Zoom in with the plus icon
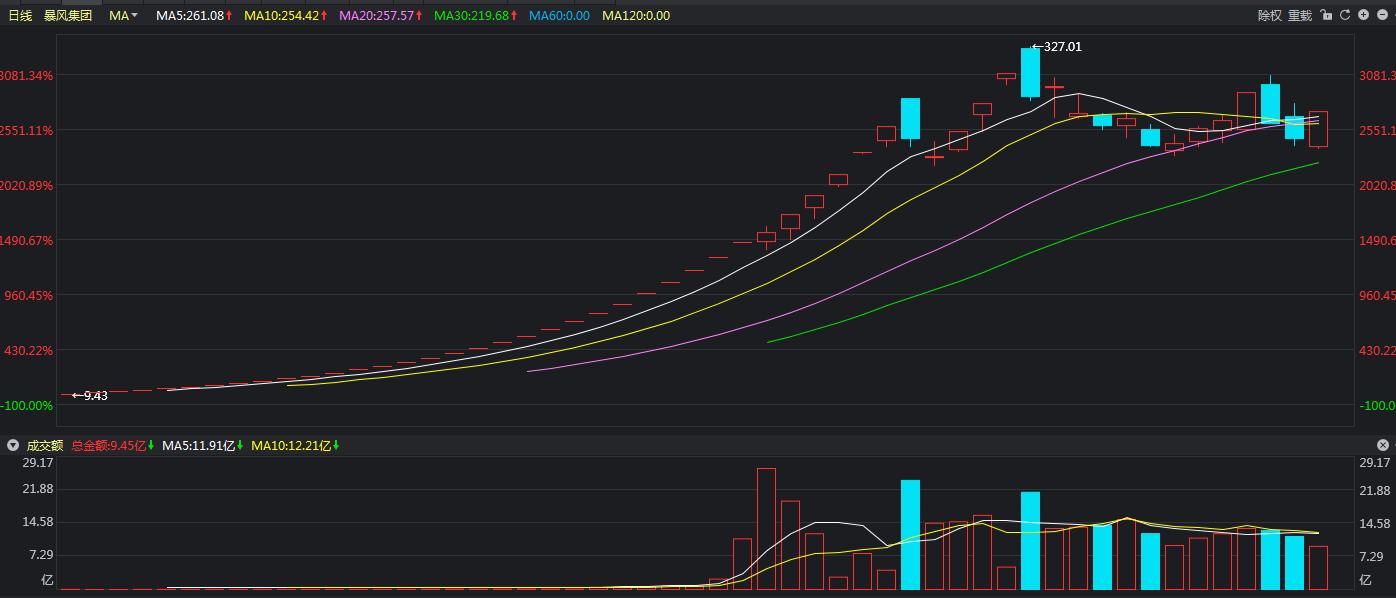1396x598 pixels. click(1364, 15)
